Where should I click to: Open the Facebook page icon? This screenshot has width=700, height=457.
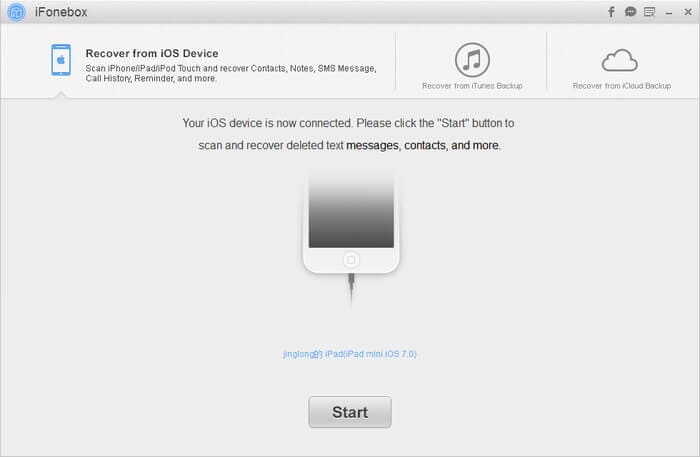tap(611, 12)
